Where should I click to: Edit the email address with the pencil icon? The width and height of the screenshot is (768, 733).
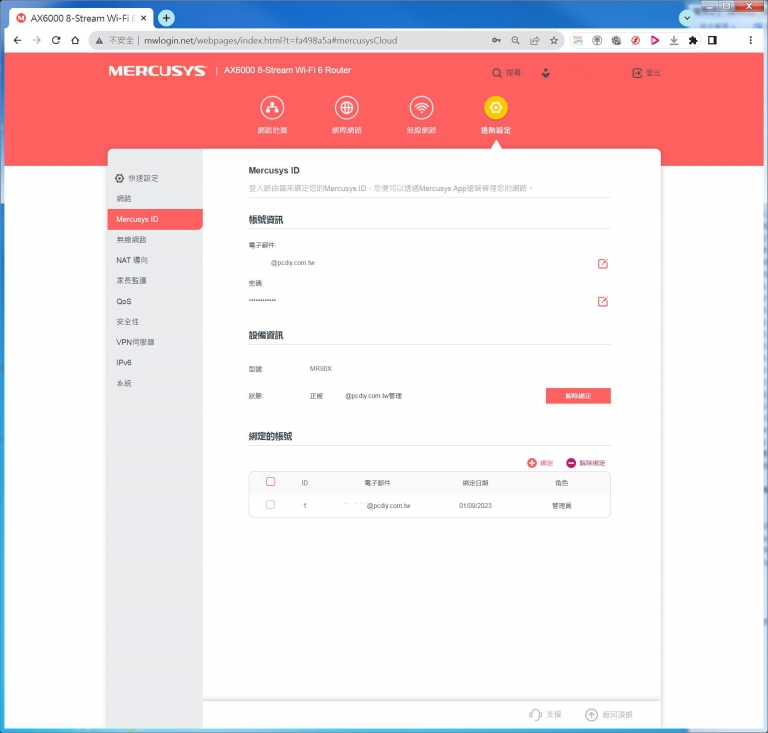pyautogui.click(x=602, y=263)
